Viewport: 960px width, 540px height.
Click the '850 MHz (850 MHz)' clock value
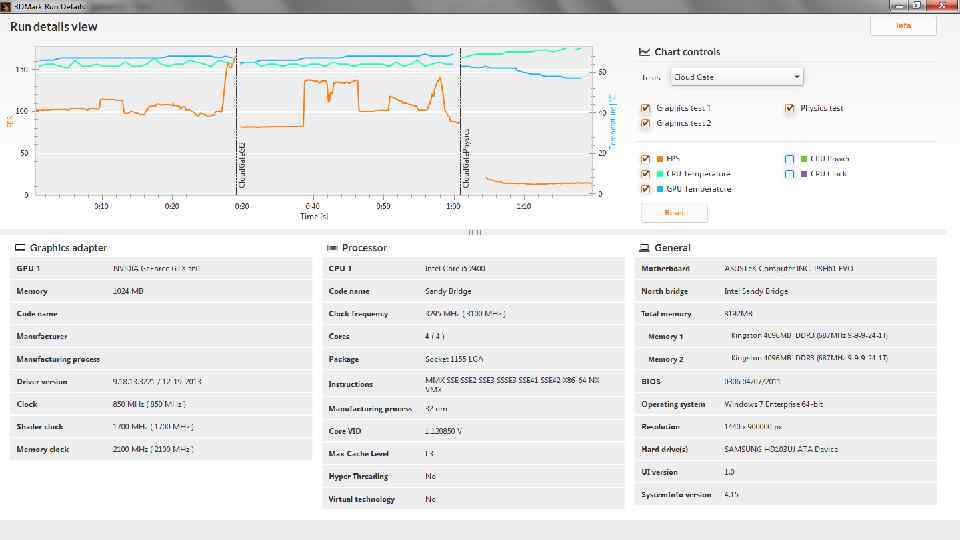click(x=149, y=404)
